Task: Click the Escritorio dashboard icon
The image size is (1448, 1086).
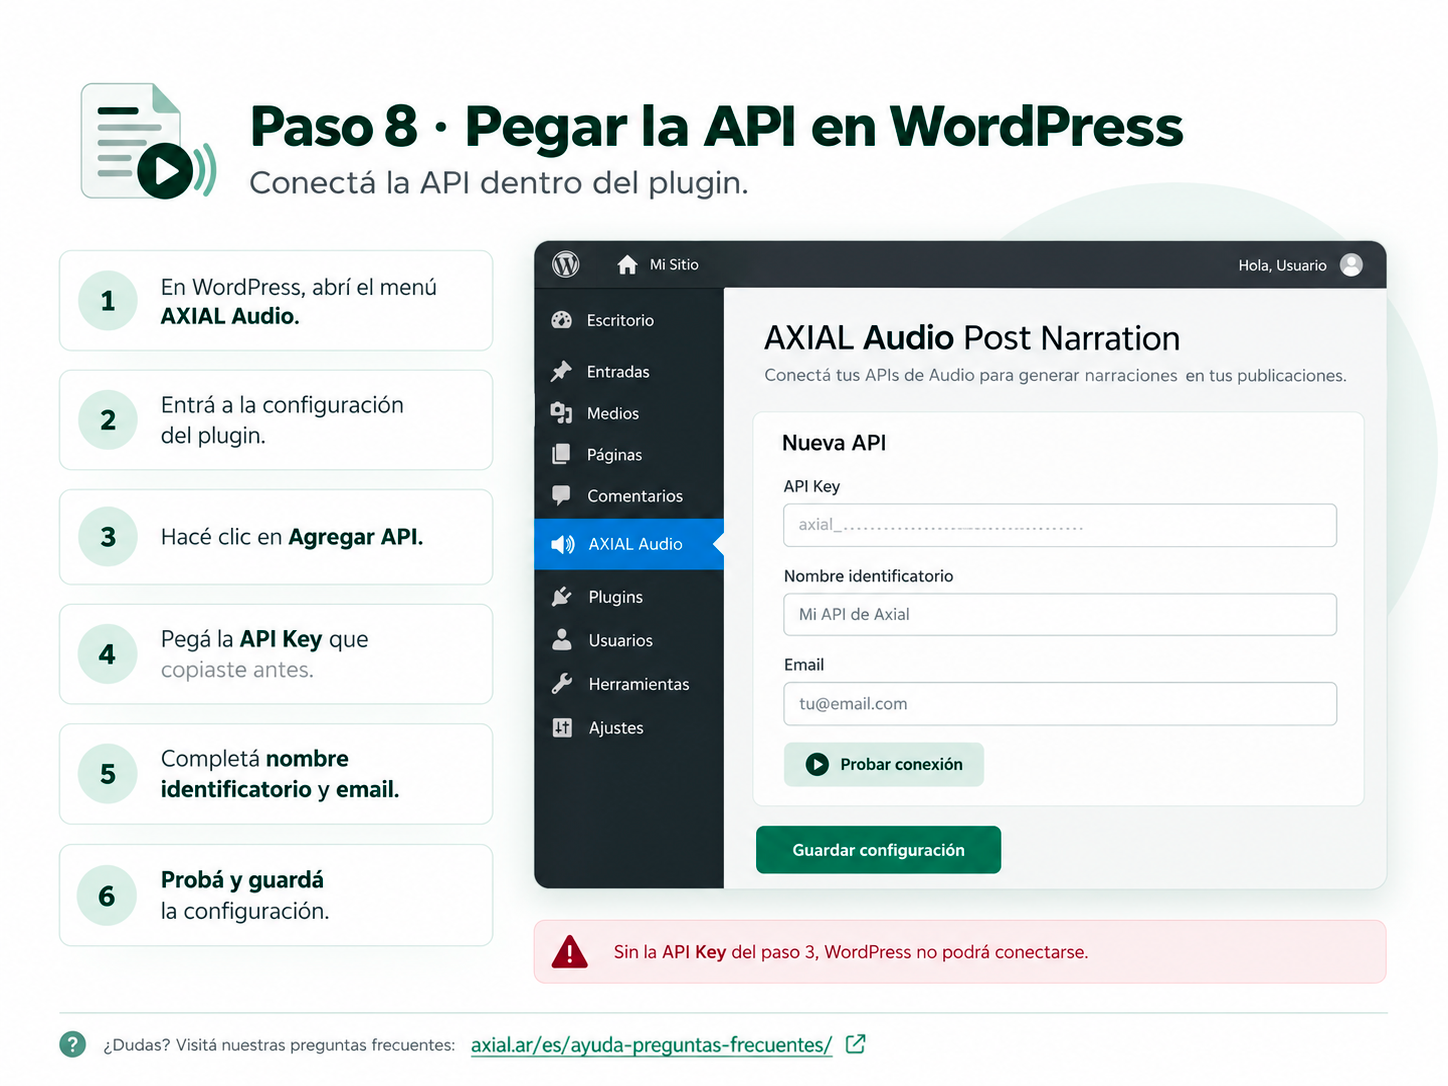Action: [562, 320]
